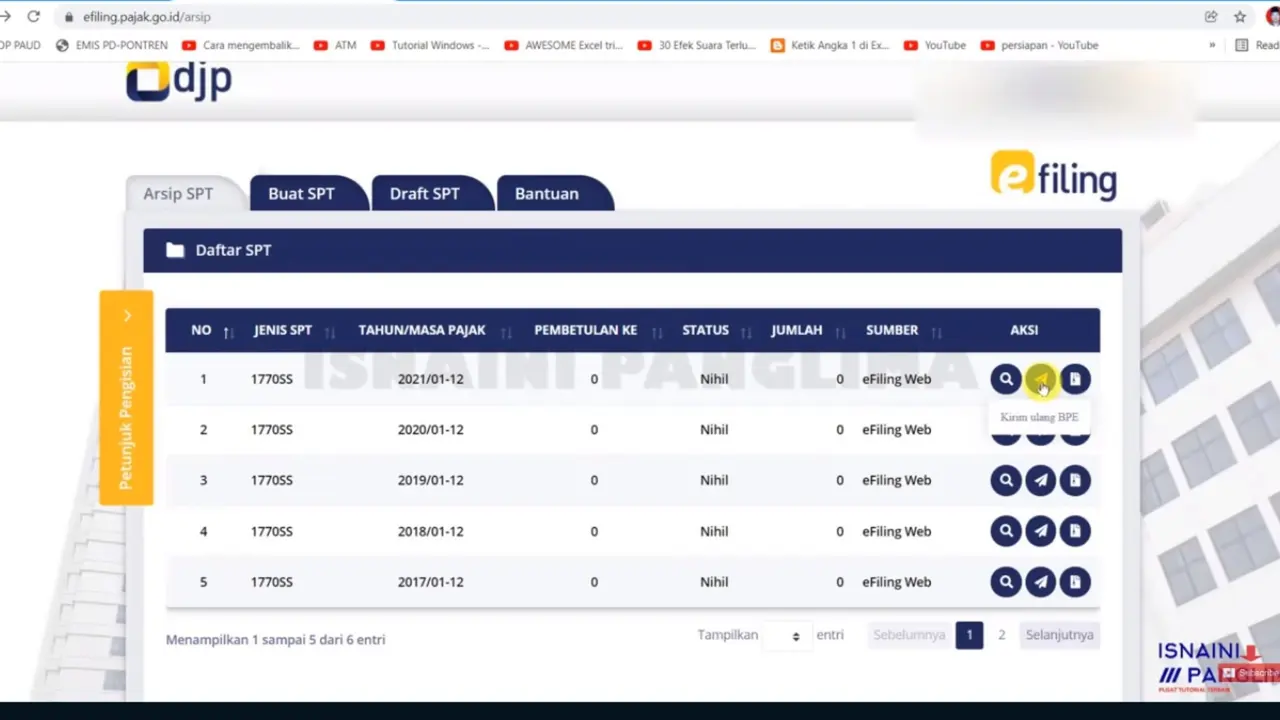Click the paper-plane icon in the 2019/01-12 row

point(1040,480)
